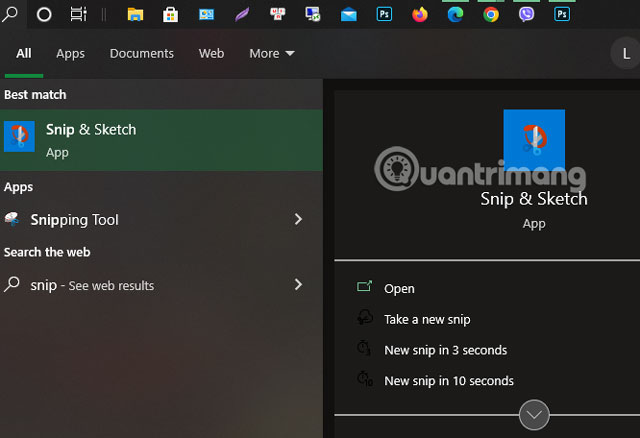Open Microsoft Store taskbar icon

(x=171, y=15)
